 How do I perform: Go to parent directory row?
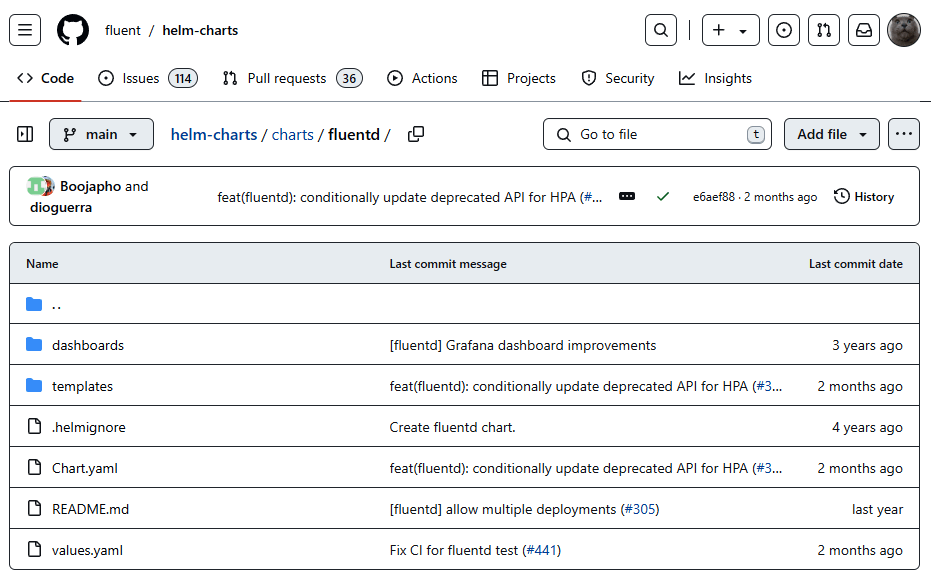[x=464, y=304]
